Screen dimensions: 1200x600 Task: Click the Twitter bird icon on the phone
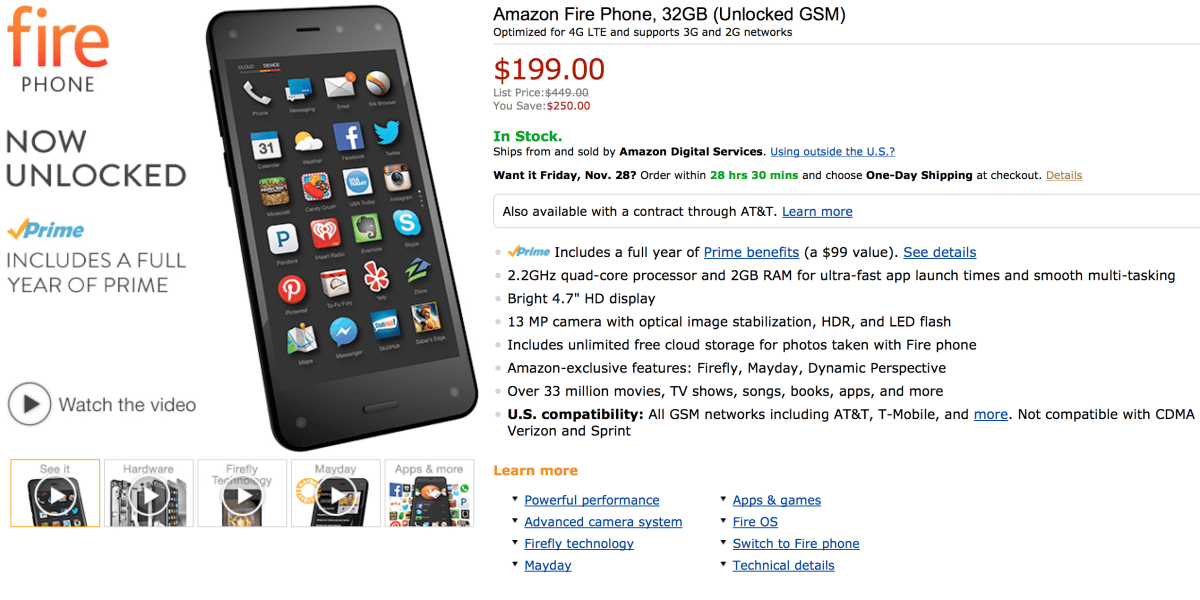point(388,133)
